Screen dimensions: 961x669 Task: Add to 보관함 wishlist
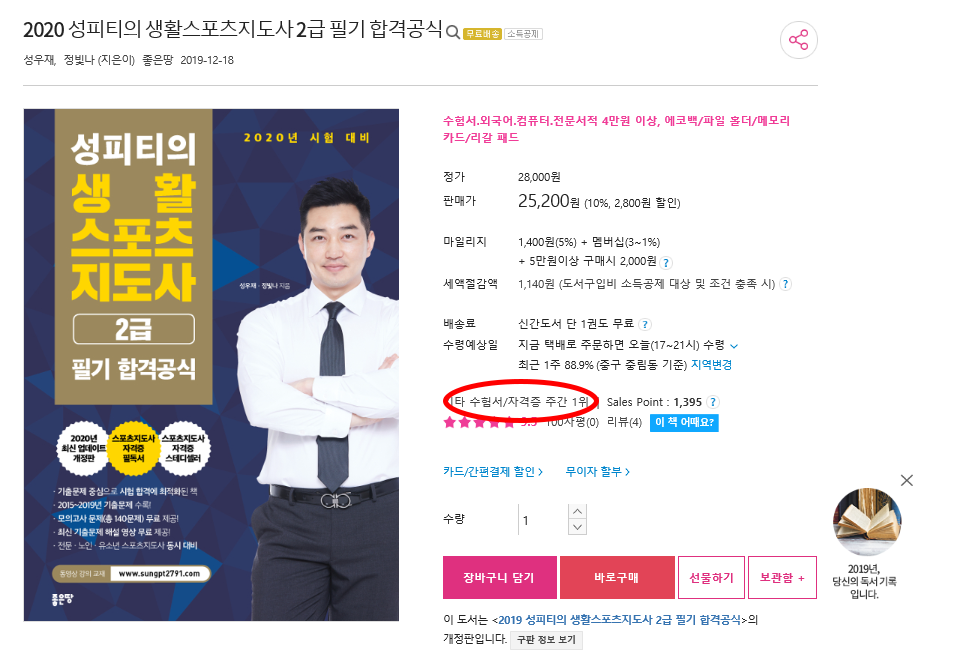coord(782,578)
